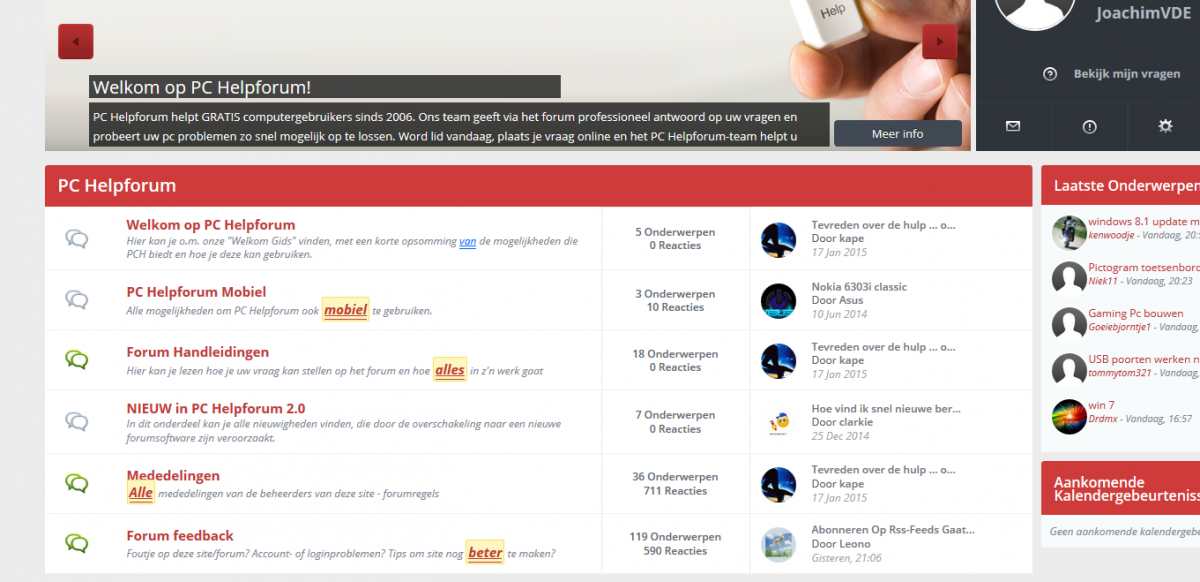Open Asus avatar in PC Helpforum Mobiel row
Image resolution: width=1200 pixels, height=582 pixels.
tap(778, 301)
